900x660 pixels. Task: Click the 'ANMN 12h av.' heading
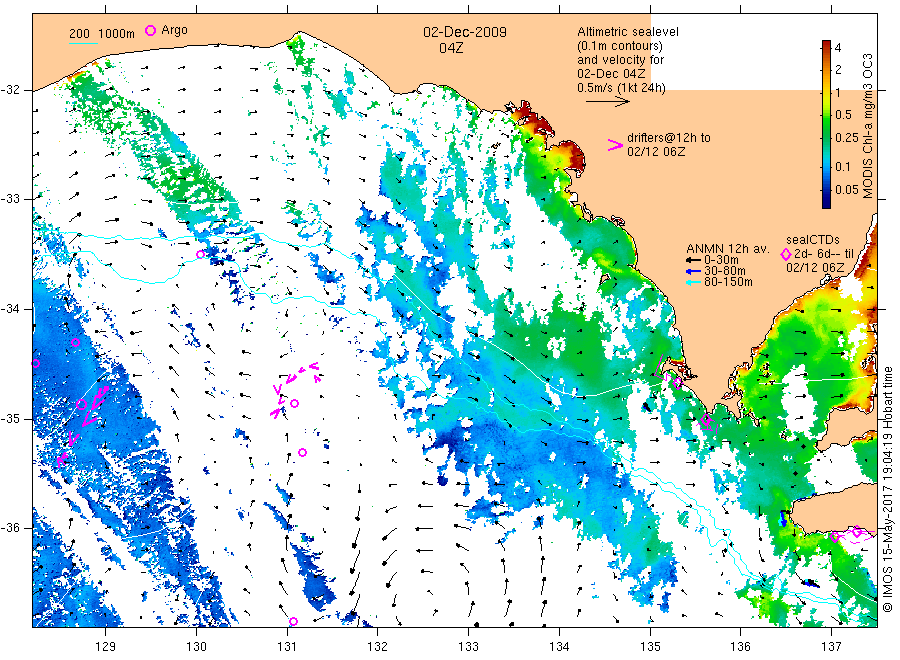click(728, 249)
